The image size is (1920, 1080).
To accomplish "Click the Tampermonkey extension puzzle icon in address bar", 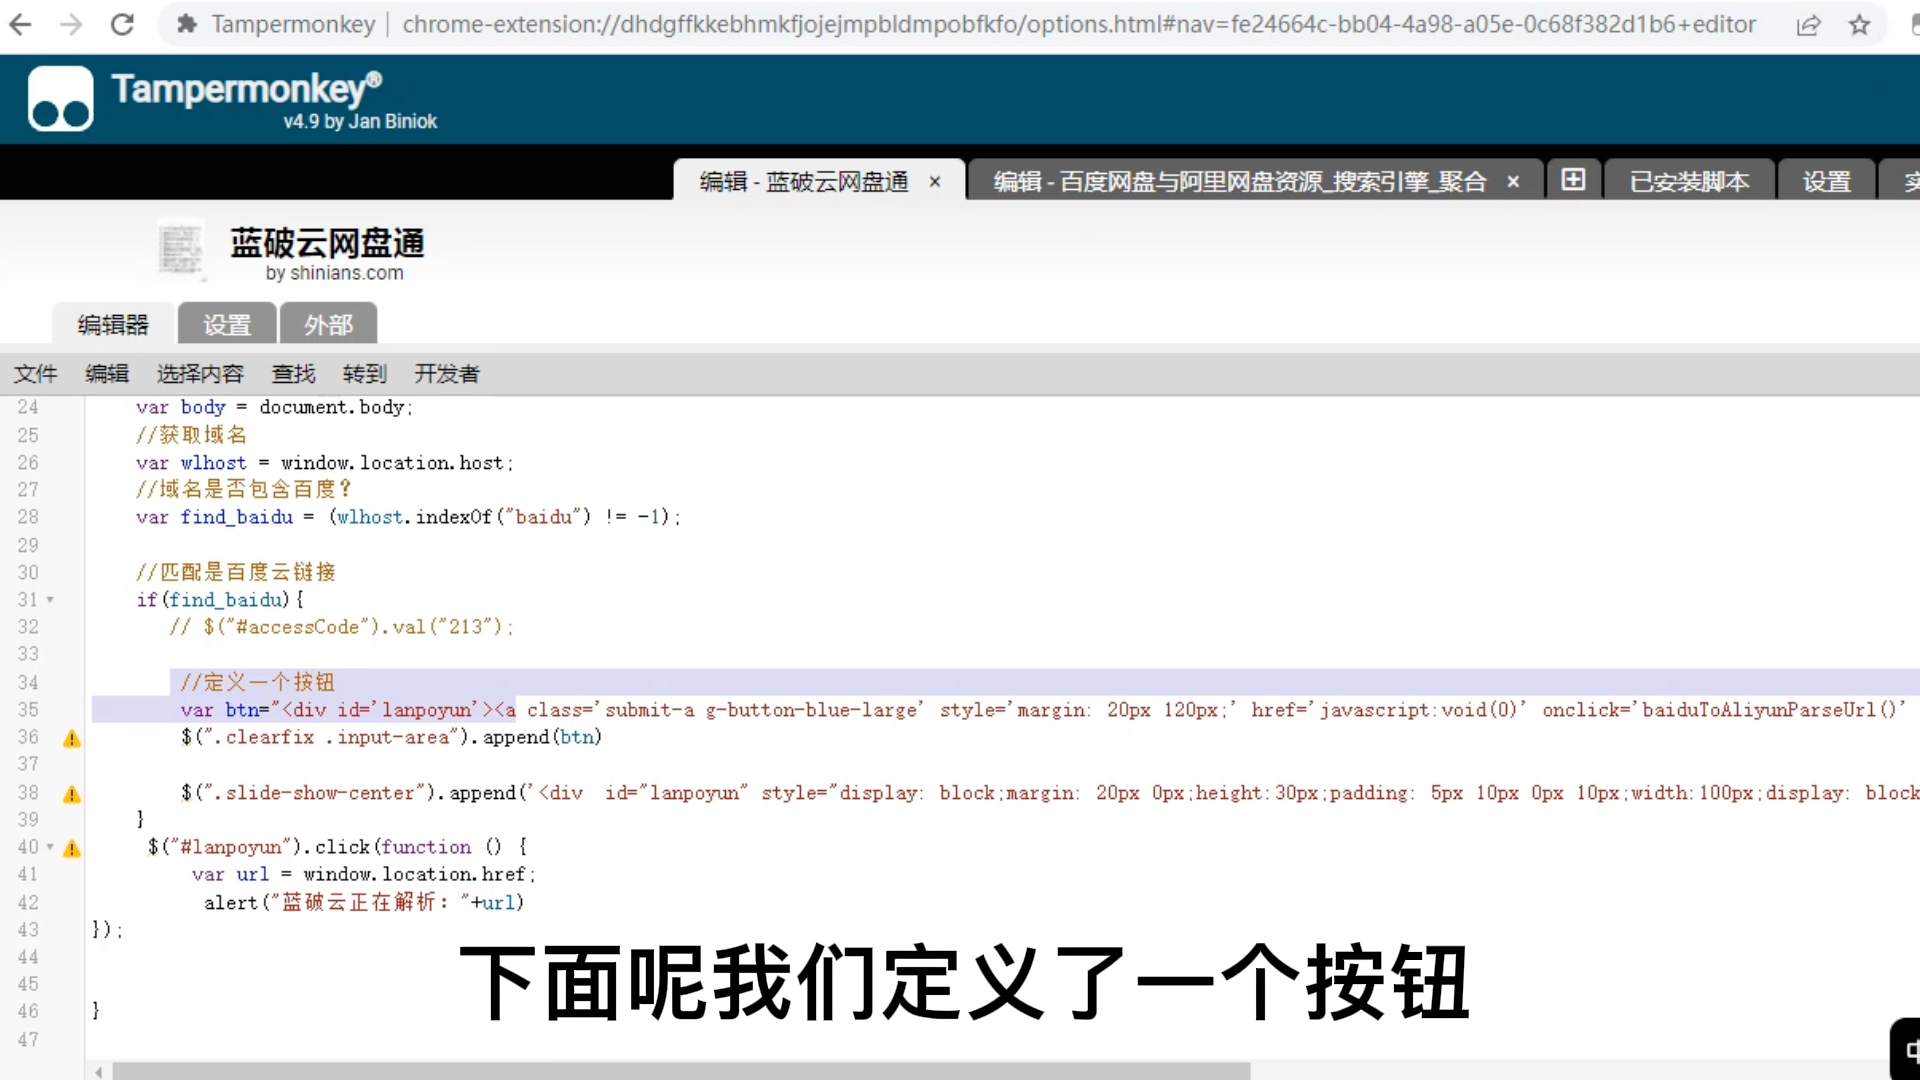I will 186,24.
